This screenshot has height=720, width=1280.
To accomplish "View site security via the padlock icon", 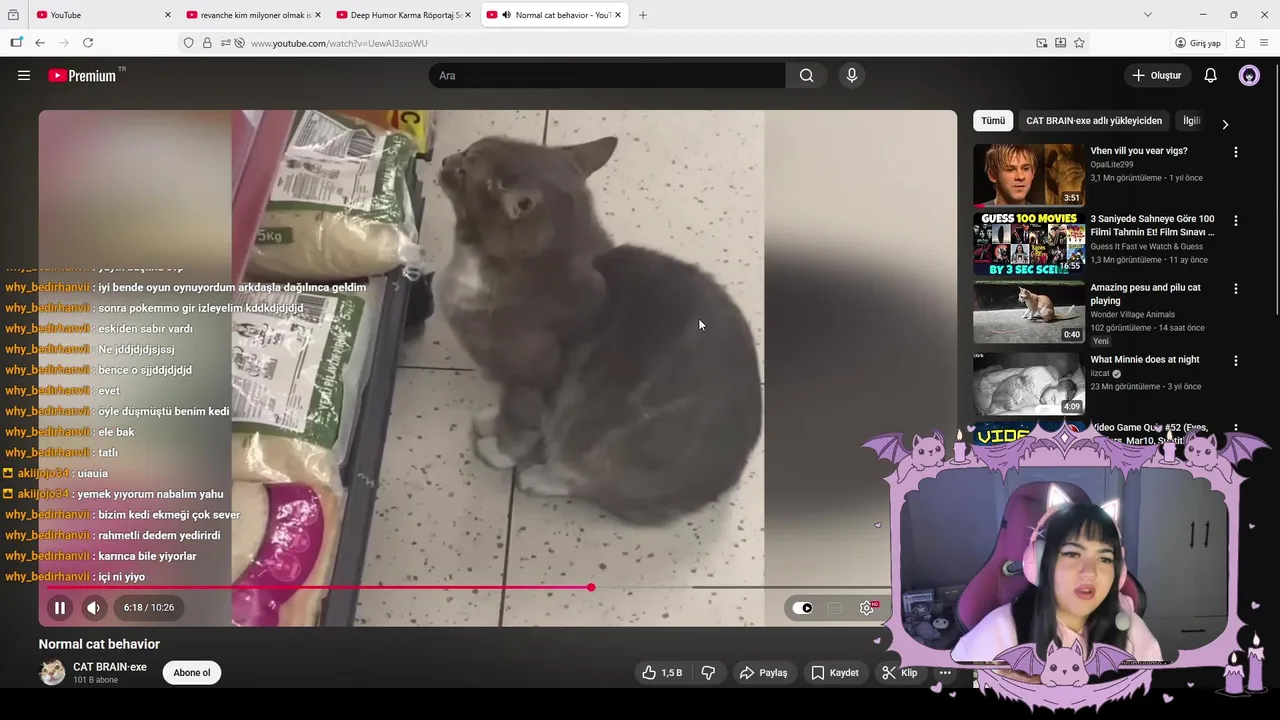I will 207,43.
